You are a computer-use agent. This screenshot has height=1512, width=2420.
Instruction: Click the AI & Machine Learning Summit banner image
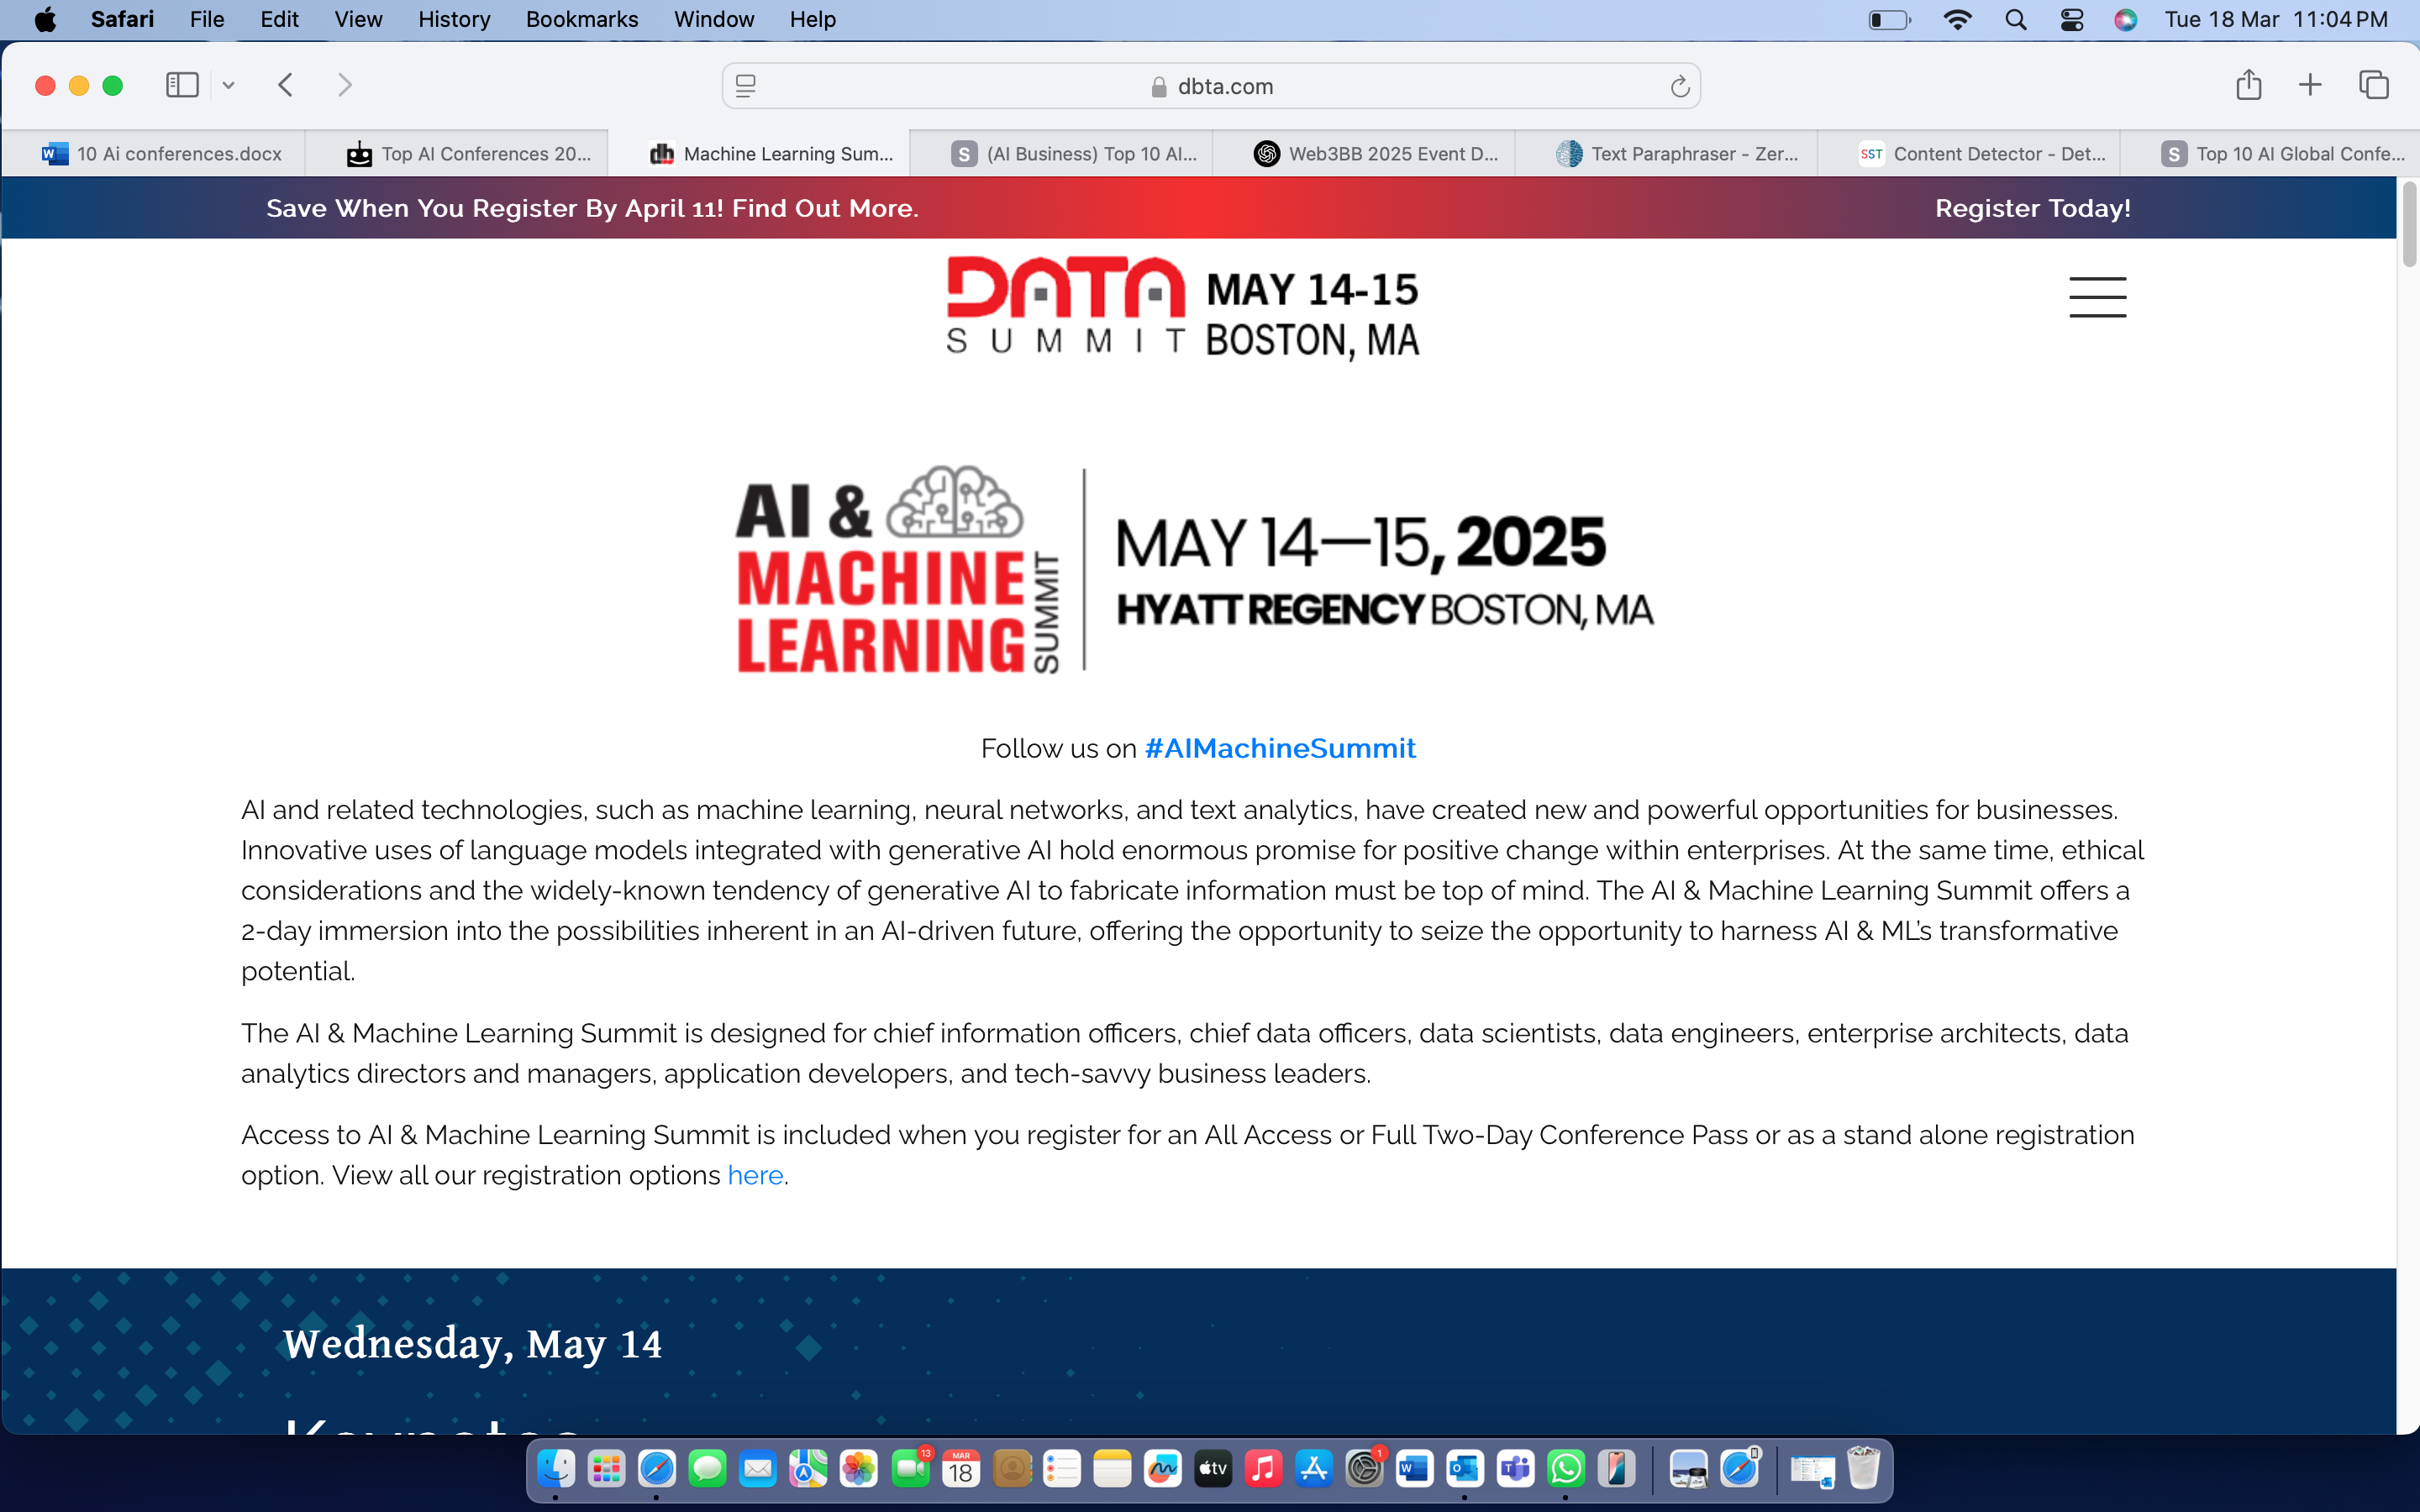(1194, 570)
